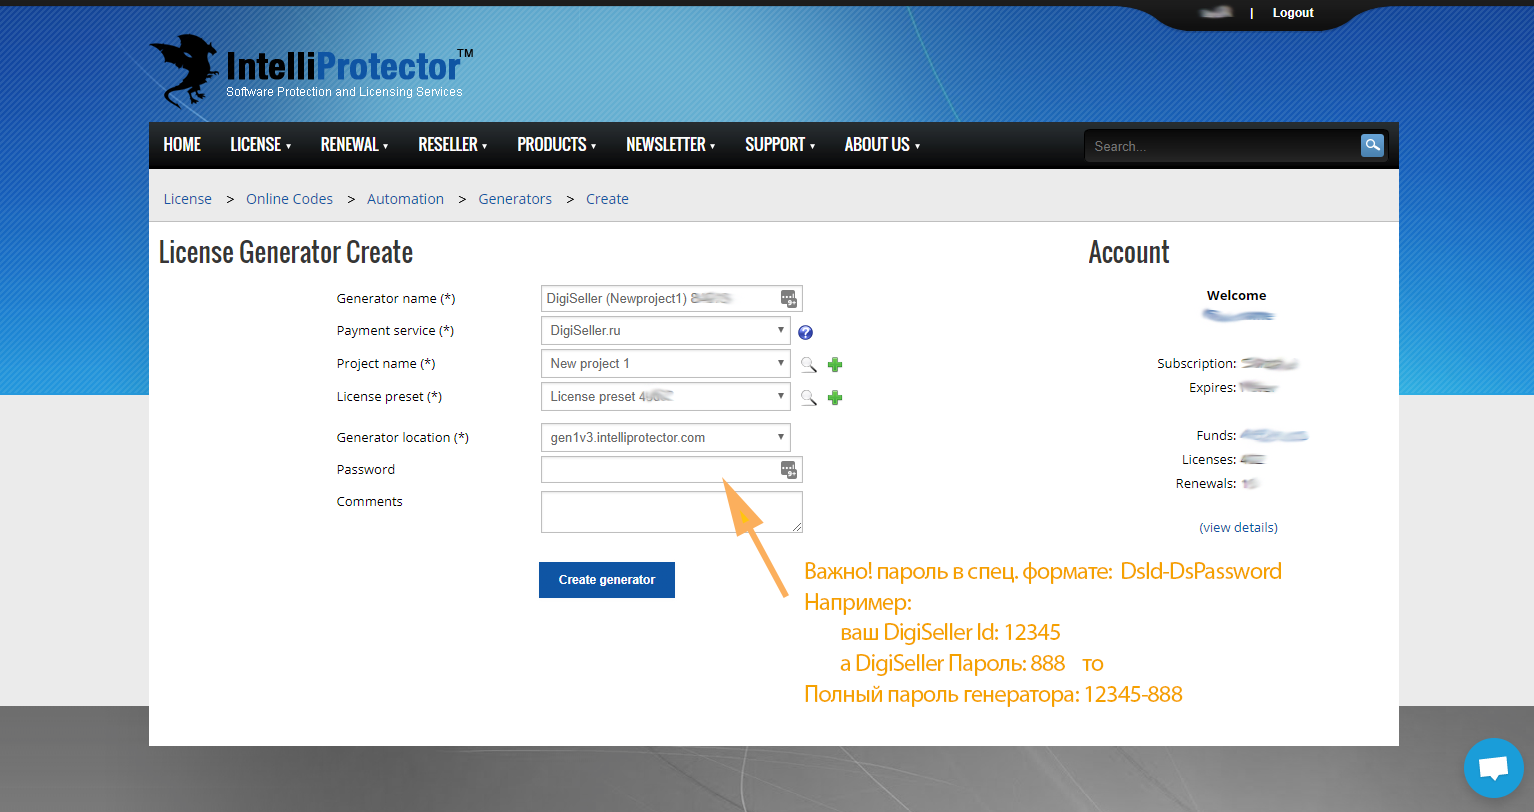Viewport: 1534px width, 812px height.
Task: Click the Project name (*) label
Action: (386, 363)
